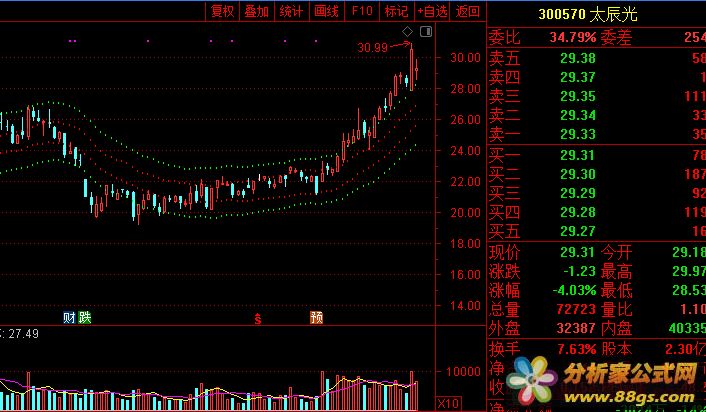Click the 24.00 price axis label
The width and height of the screenshot is (706, 412).
pos(466,150)
